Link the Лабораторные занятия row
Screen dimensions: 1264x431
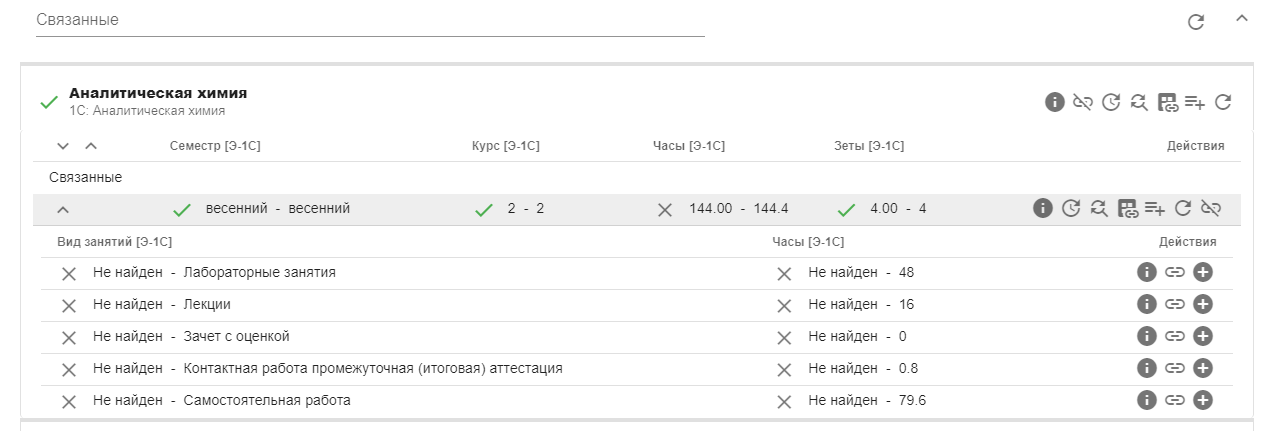tap(1175, 272)
